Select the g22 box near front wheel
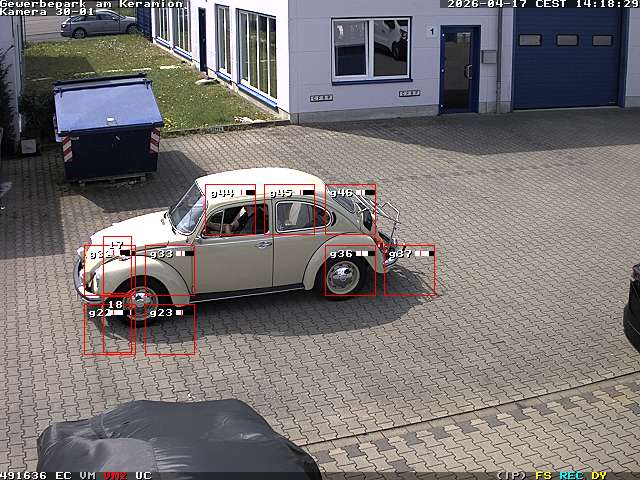Viewport: 640px width, 480px height. coord(94,330)
